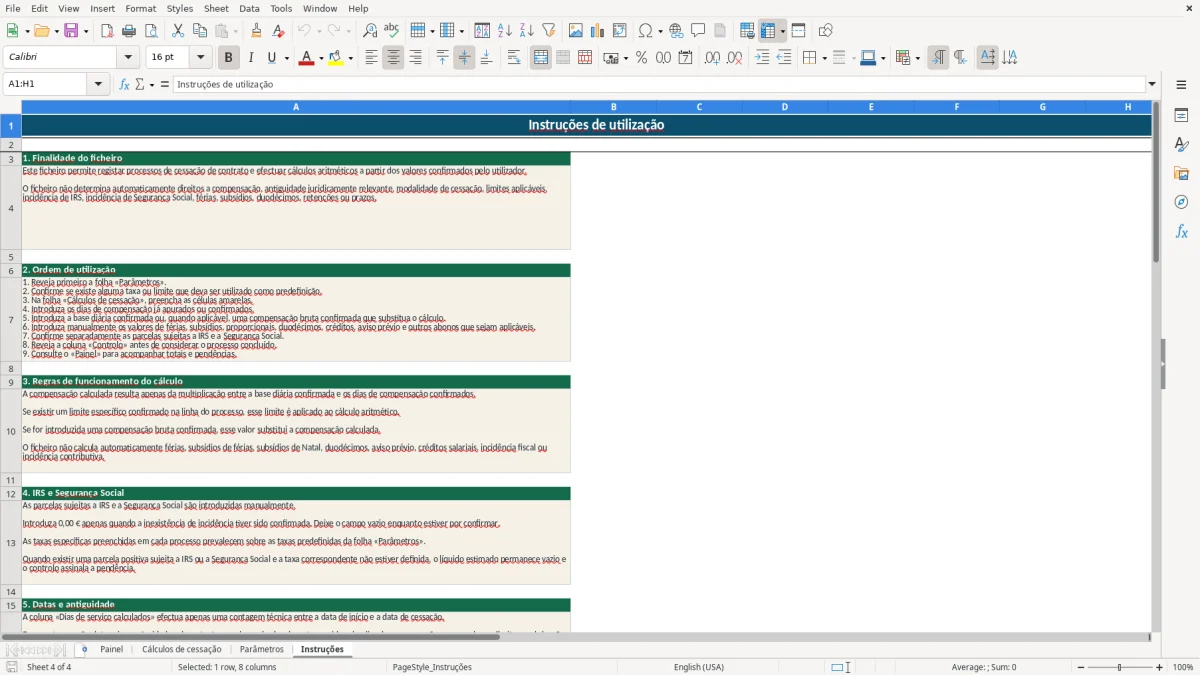Open Function Wizard fx icon
The height and width of the screenshot is (675, 1200).
[124, 84]
